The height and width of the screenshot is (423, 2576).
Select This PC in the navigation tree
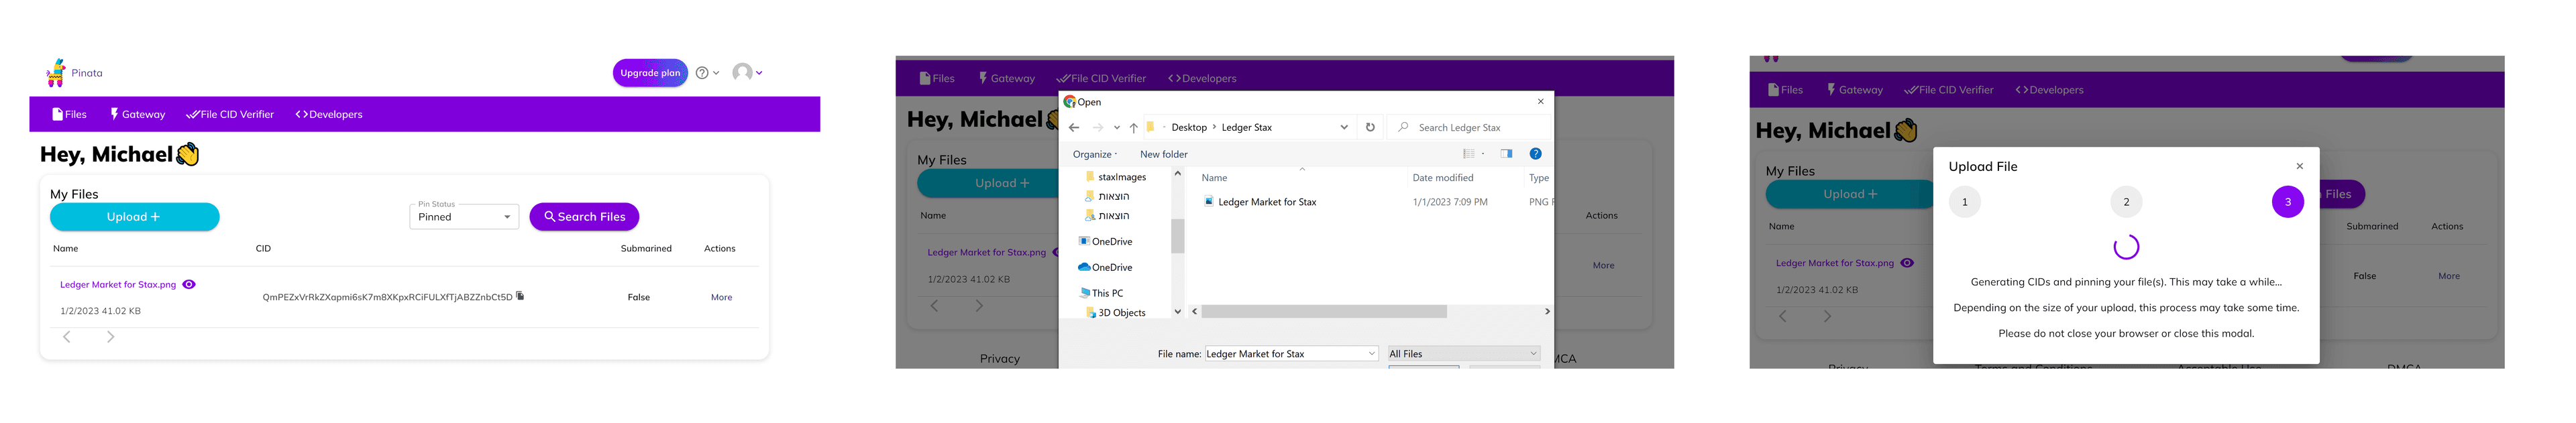click(x=1101, y=293)
